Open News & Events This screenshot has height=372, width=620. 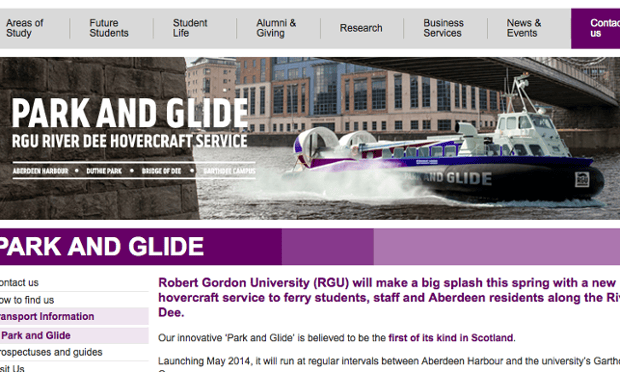click(524, 28)
